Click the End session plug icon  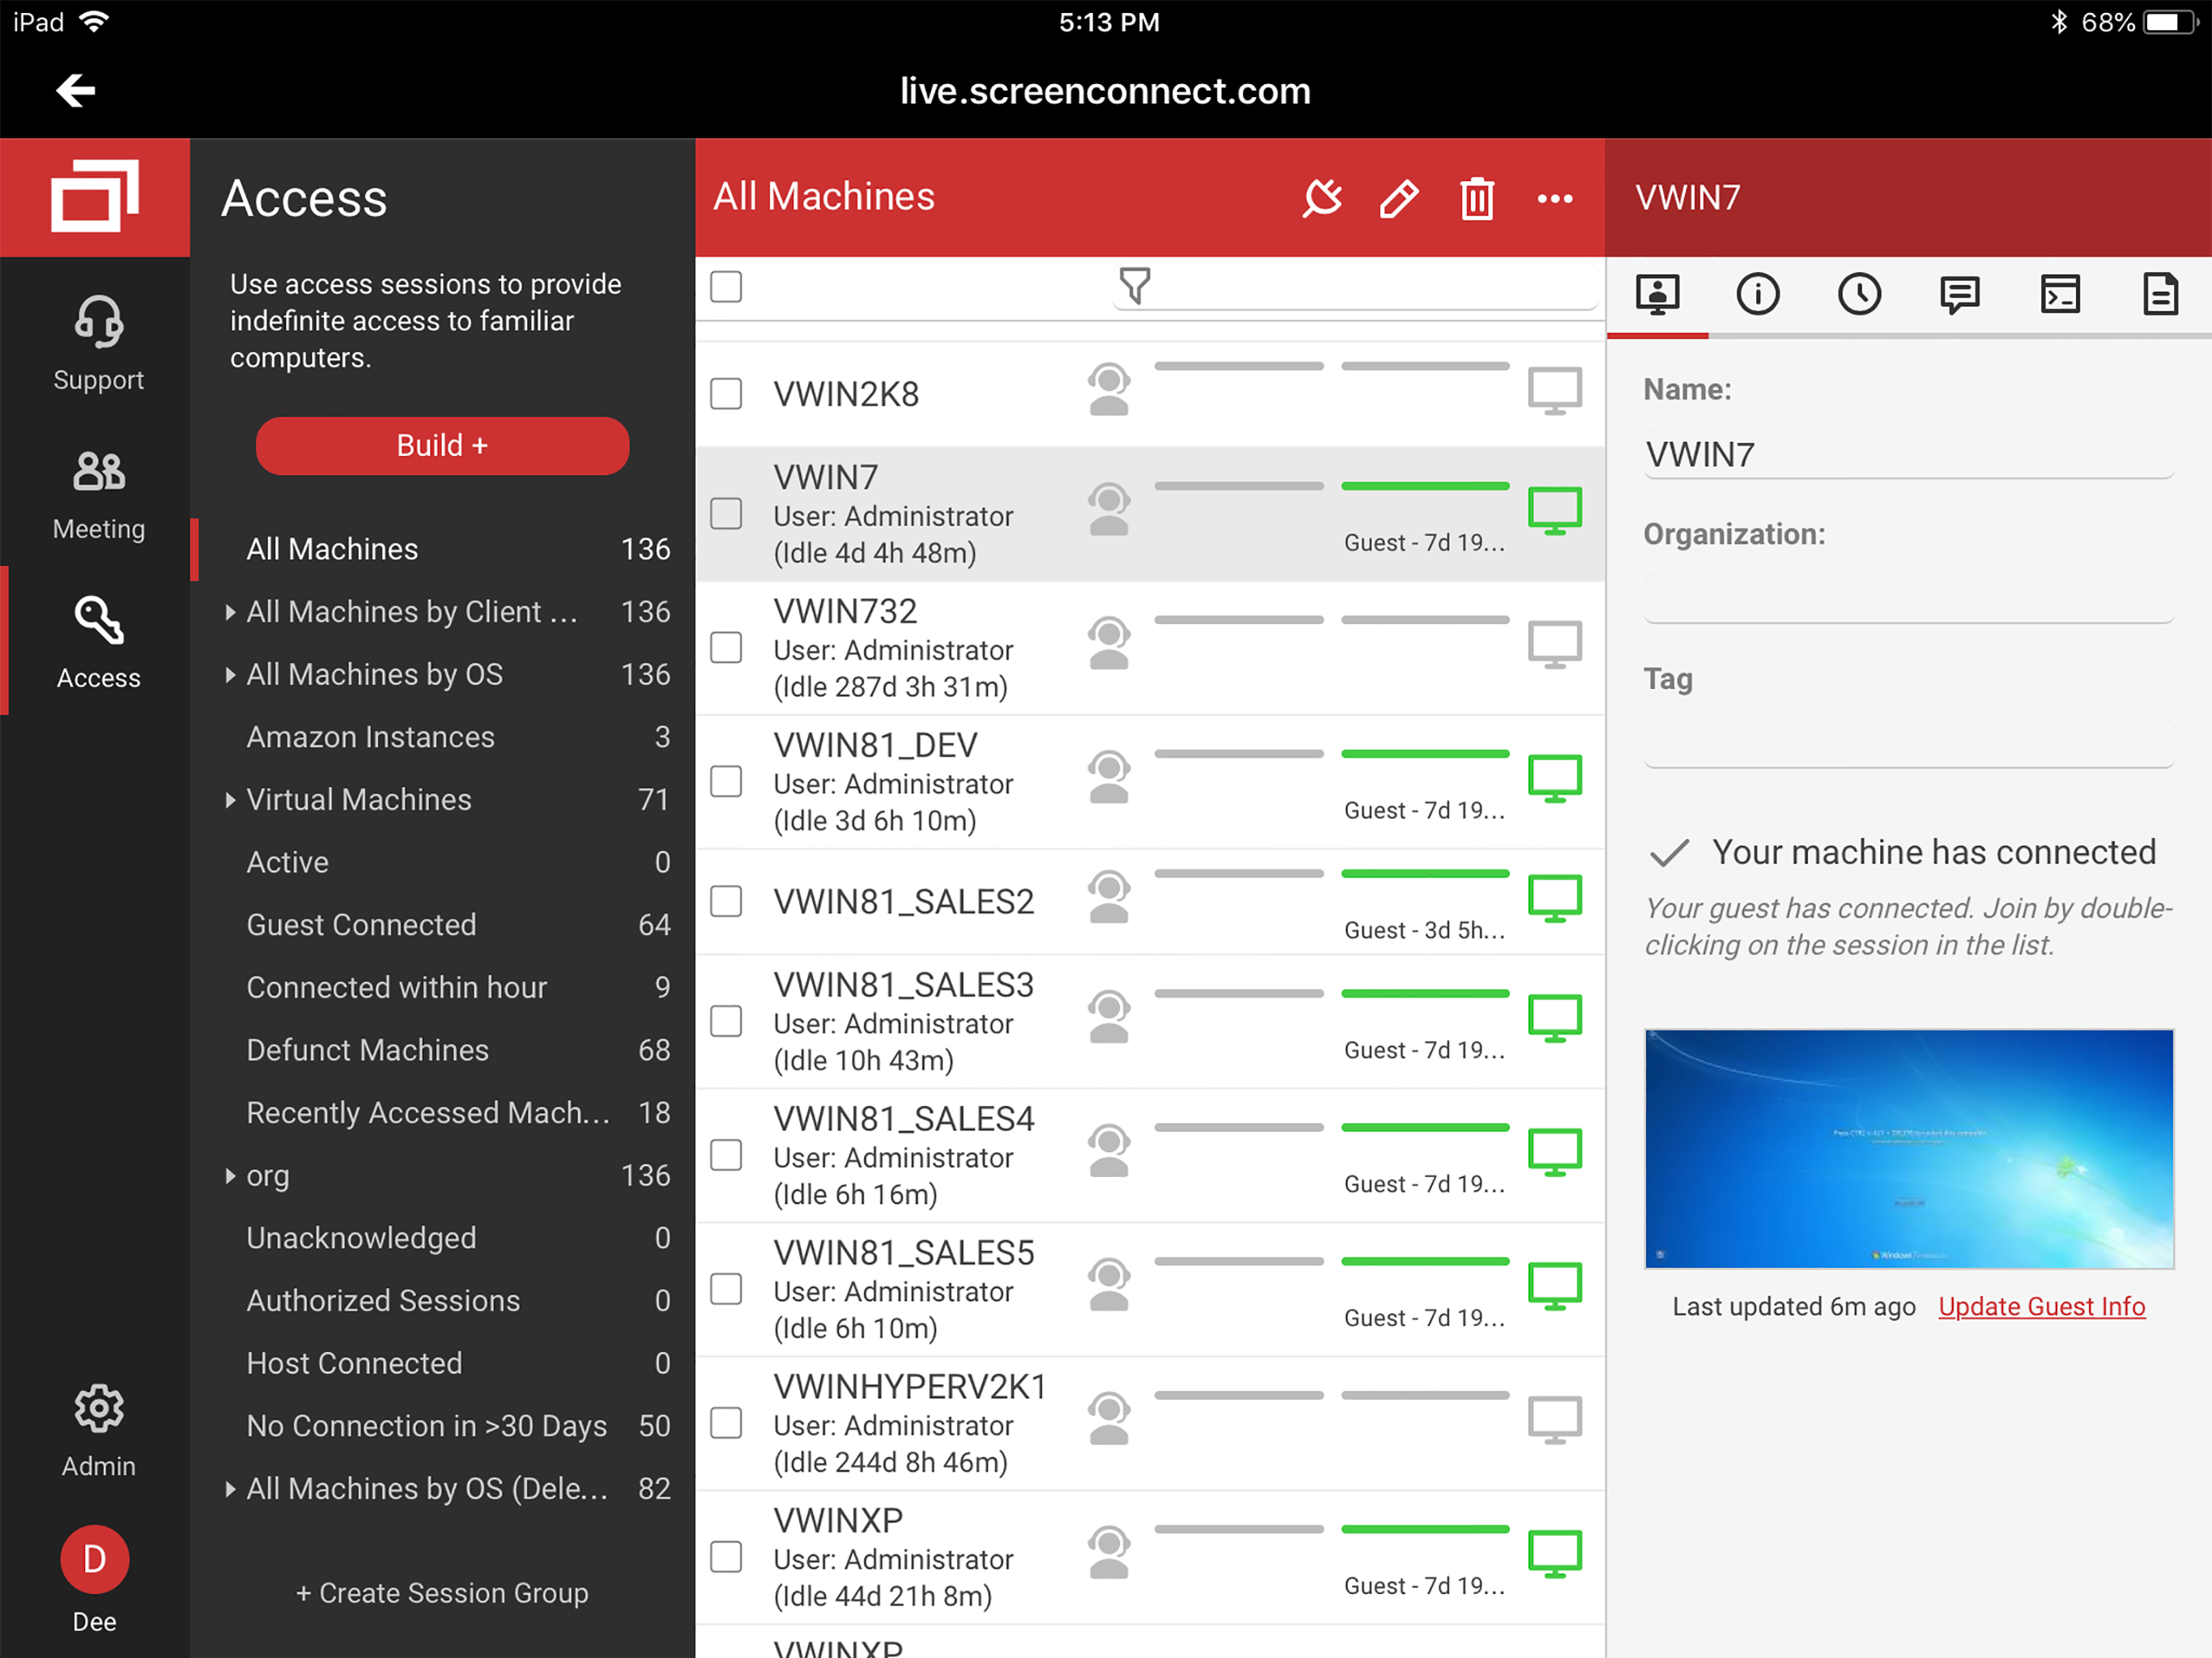click(x=1322, y=198)
